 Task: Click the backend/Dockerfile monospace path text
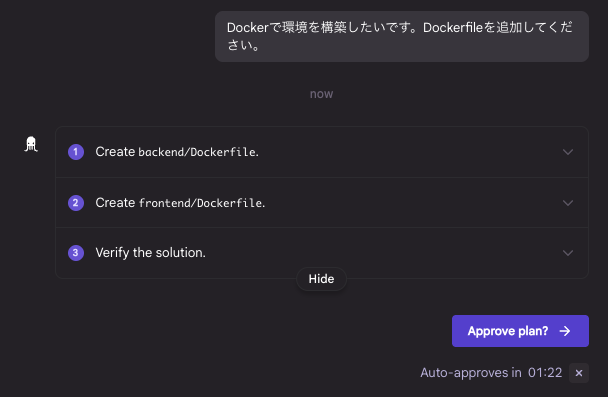(x=198, y=152)
